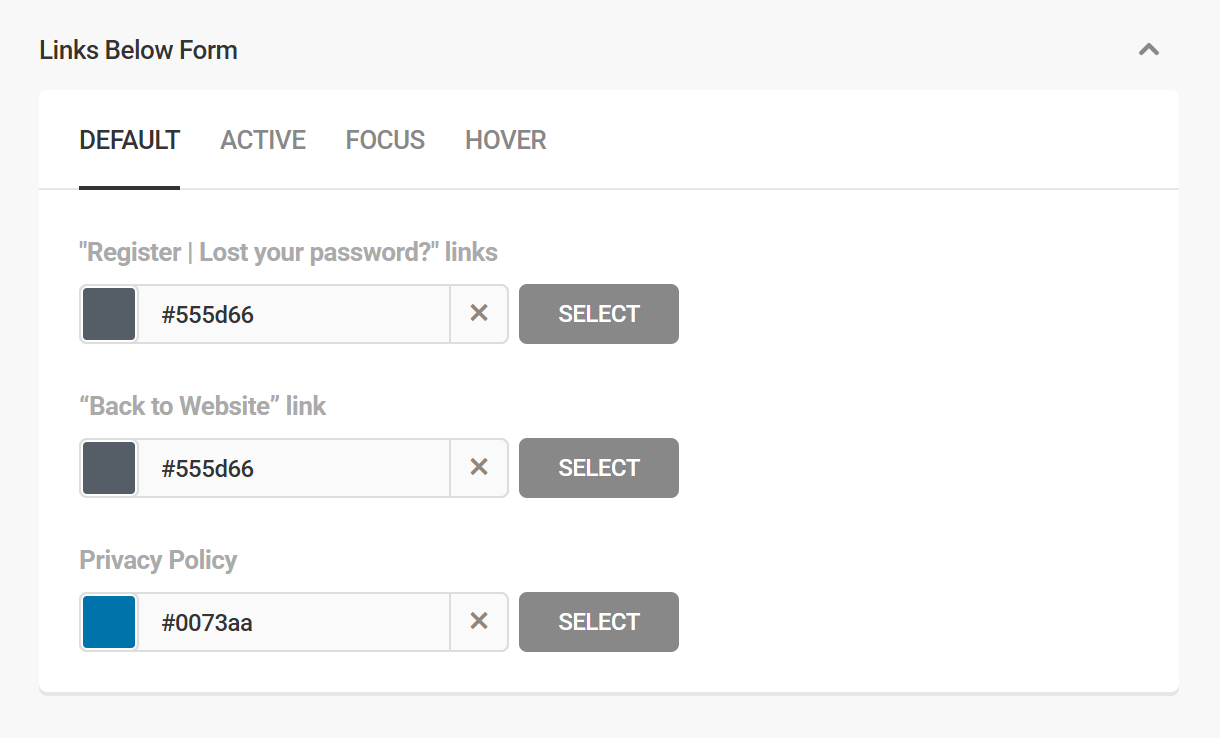Edit the Privacy Policy hex field

pos(293,622)
